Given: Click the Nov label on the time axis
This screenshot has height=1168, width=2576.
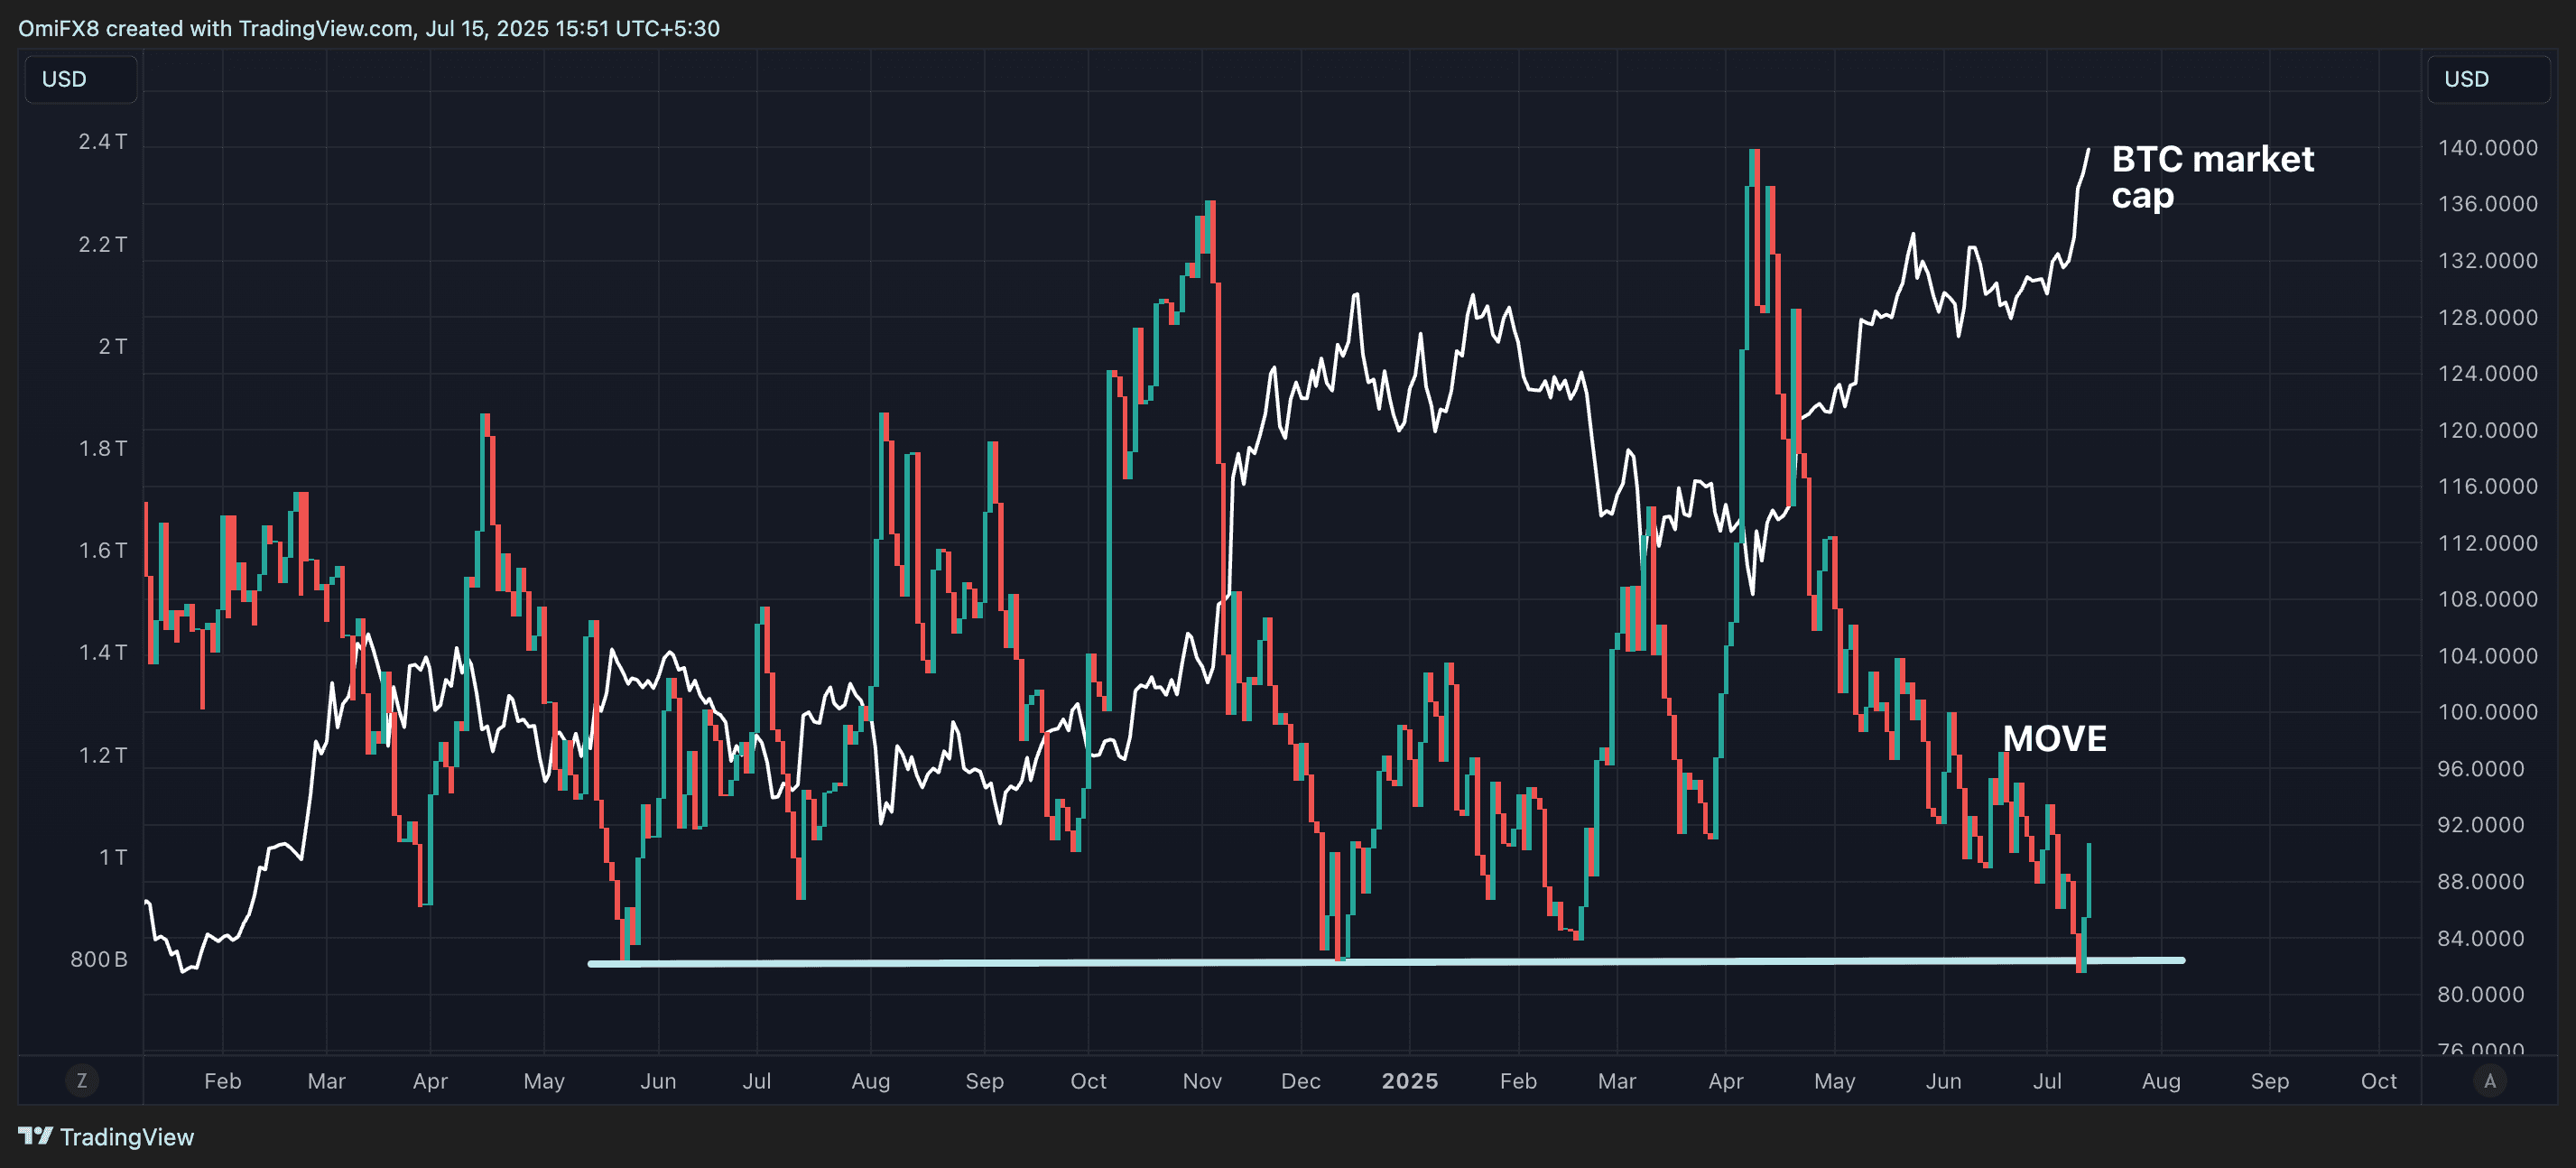Looking at the screenshot, I should (1202, 1081).
